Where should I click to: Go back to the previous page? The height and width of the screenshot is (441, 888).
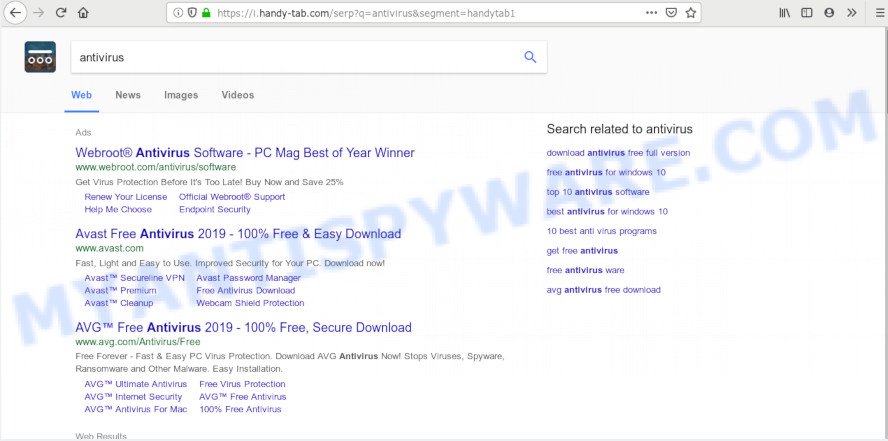click(15, 12)
